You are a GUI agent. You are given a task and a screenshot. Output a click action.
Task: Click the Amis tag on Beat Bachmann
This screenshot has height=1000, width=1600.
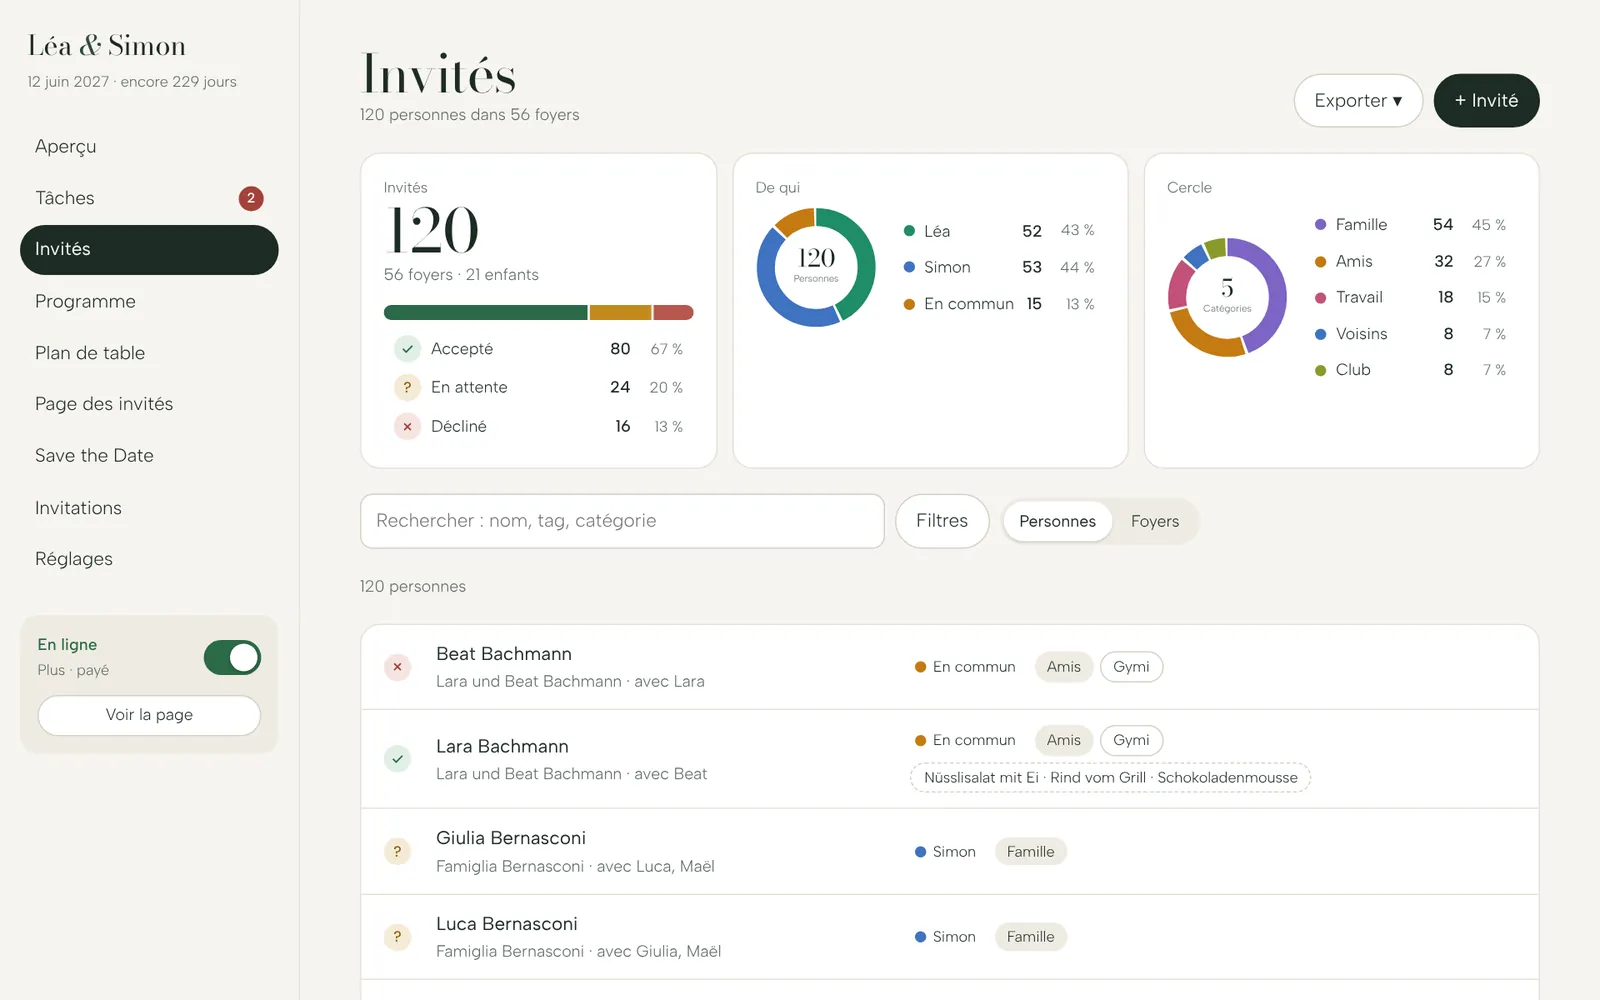click(x=1063, y=667)
